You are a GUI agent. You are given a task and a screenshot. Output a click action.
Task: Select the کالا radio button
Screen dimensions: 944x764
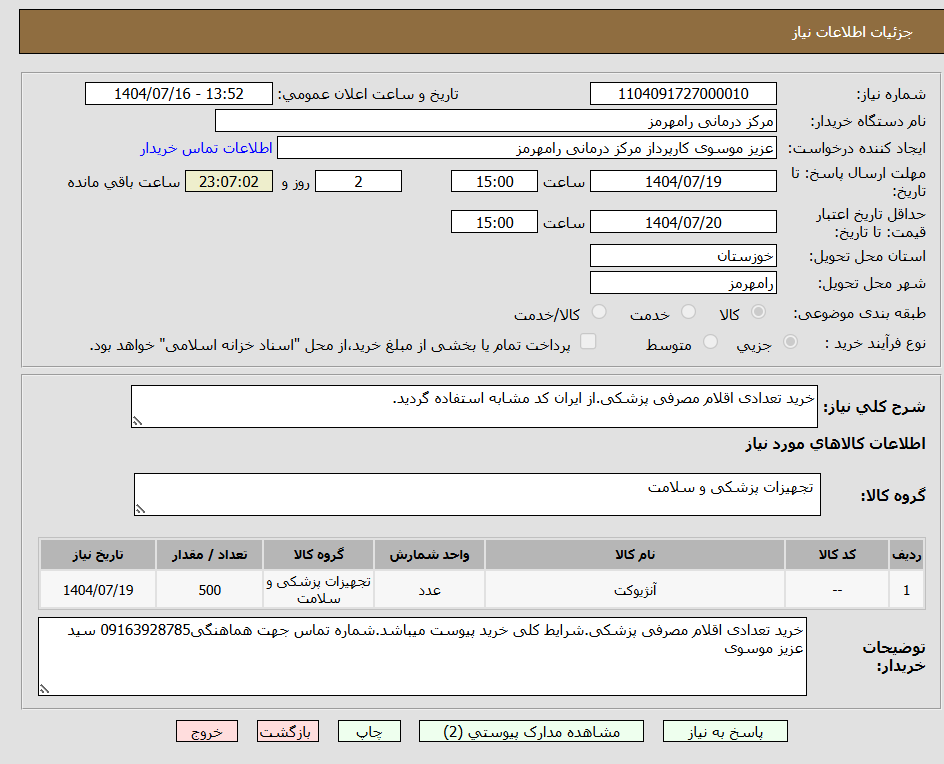pos(759,314)
